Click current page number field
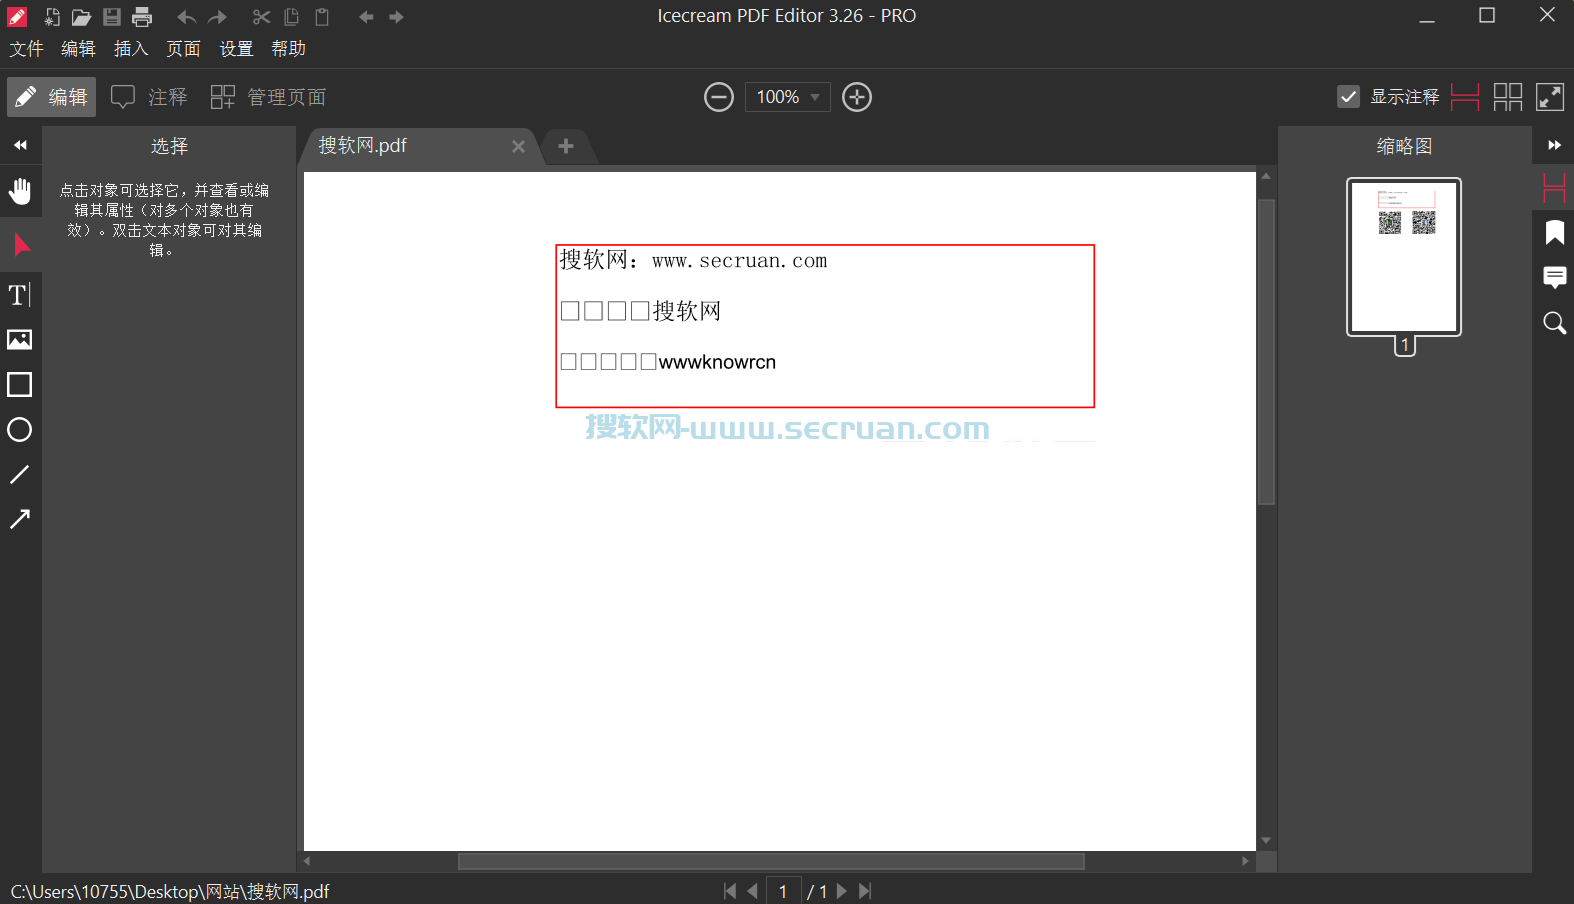The width and height of the screenshot is (1574, 904). coord(783,891)
